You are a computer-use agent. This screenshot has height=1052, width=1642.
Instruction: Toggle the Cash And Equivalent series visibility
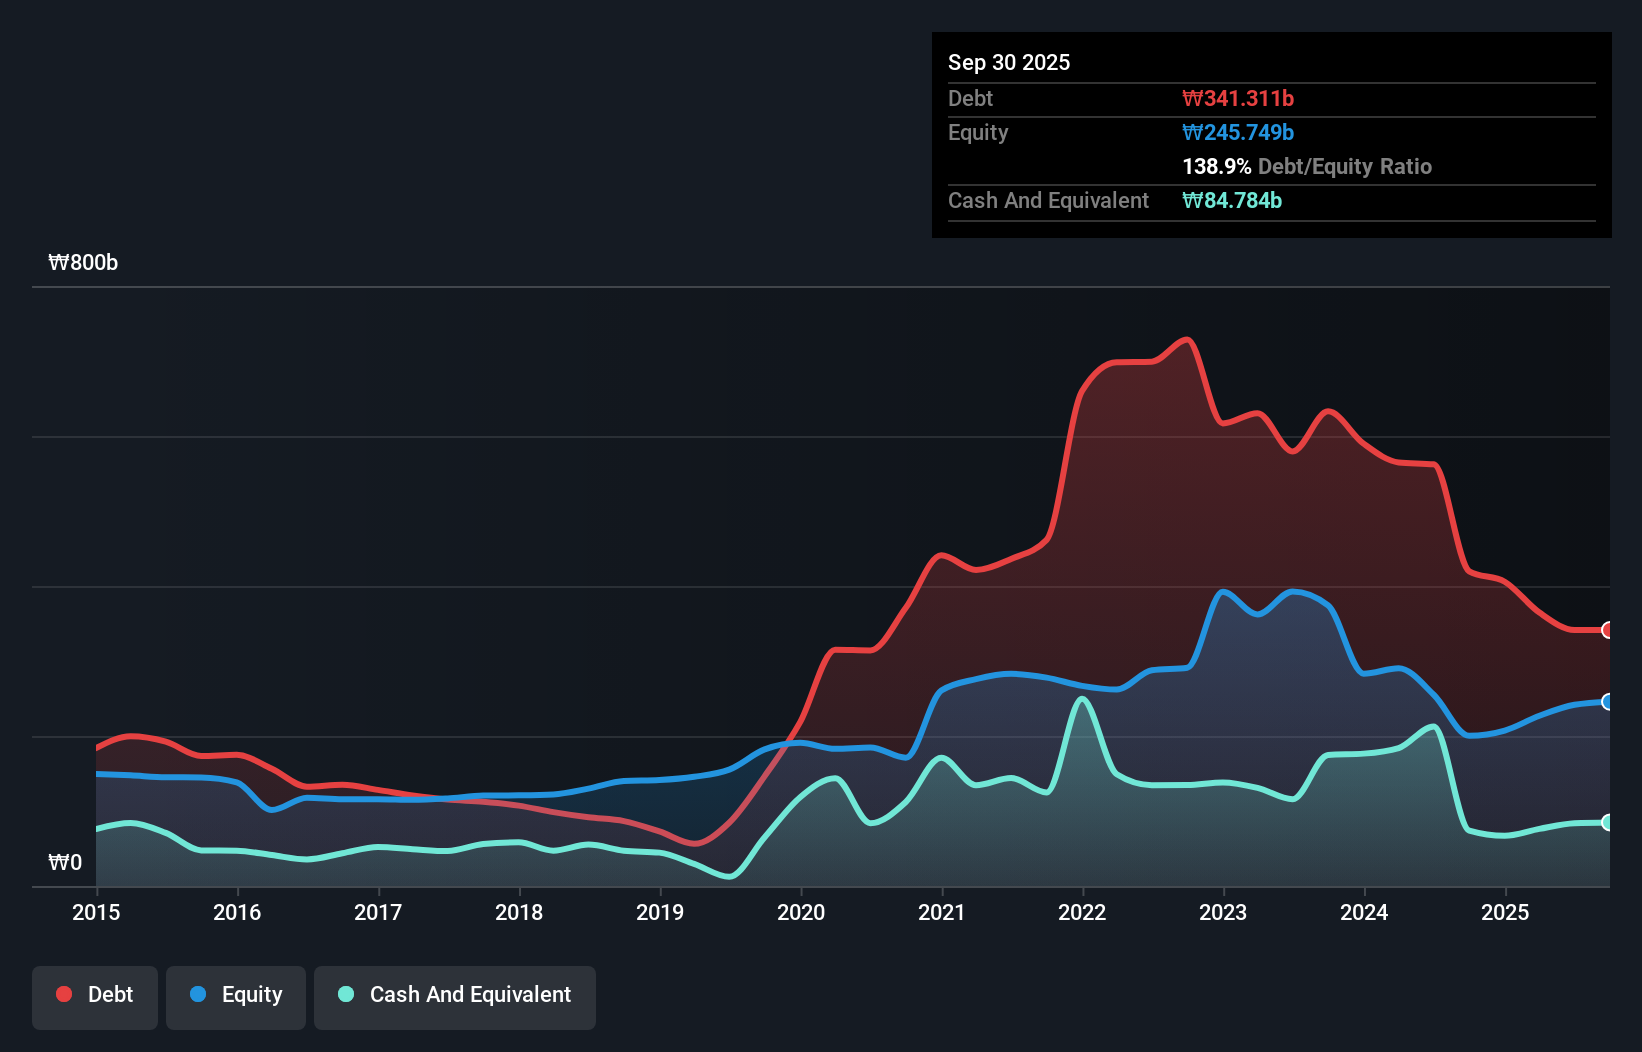(x=454, y=996)
